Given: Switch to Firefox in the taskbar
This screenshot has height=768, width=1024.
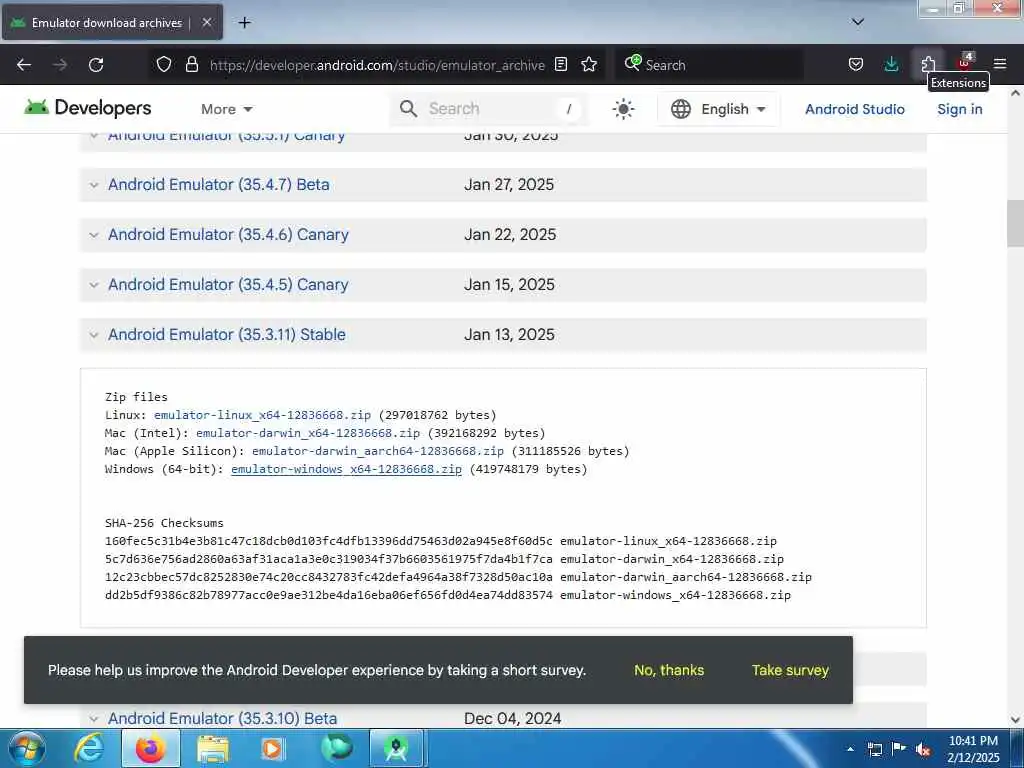Looking at the screenshot, I should coord(151,748).
